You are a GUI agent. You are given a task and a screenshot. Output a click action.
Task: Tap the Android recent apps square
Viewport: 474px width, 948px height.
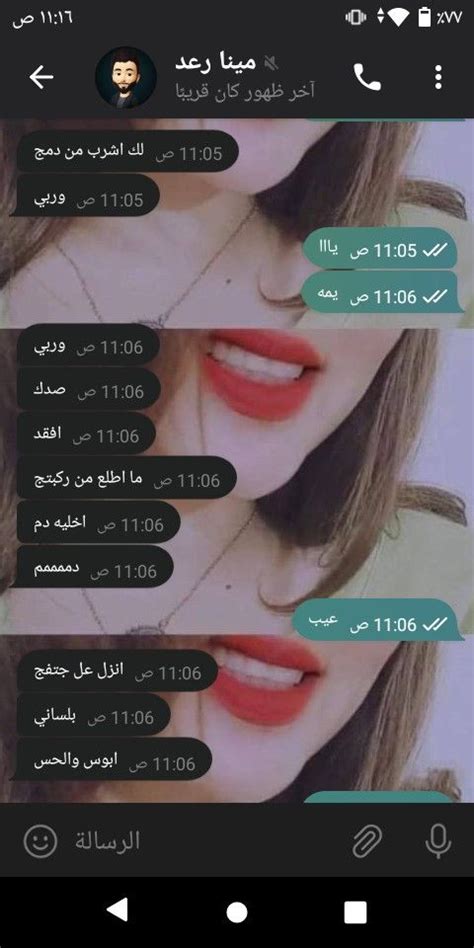click(356, 912)
